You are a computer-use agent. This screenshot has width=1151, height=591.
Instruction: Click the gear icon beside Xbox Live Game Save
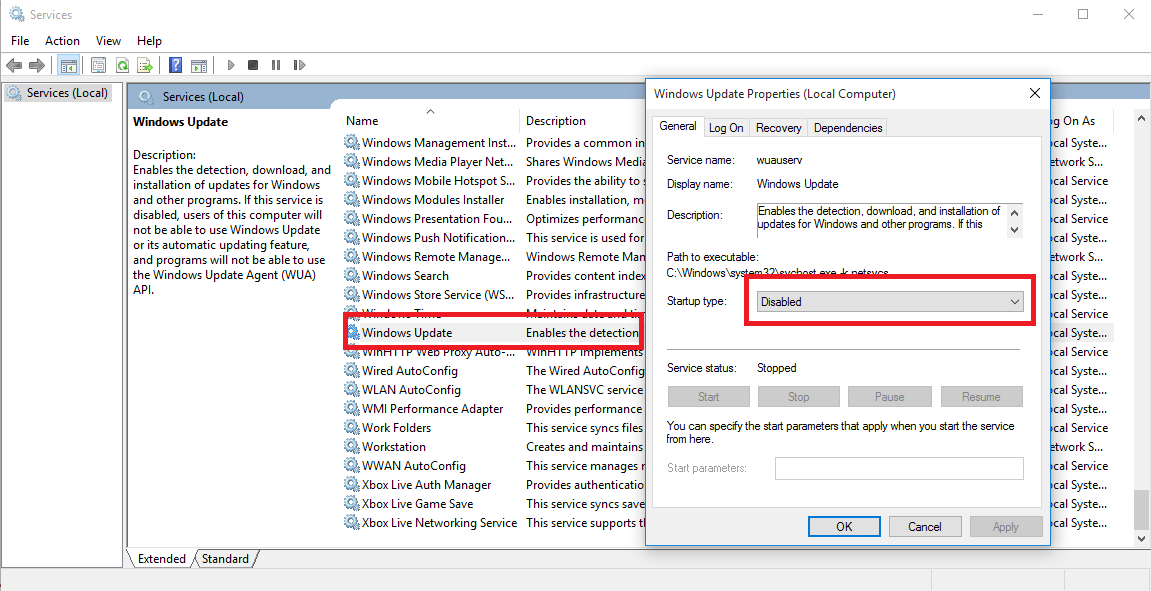click(x=352, y=504)
